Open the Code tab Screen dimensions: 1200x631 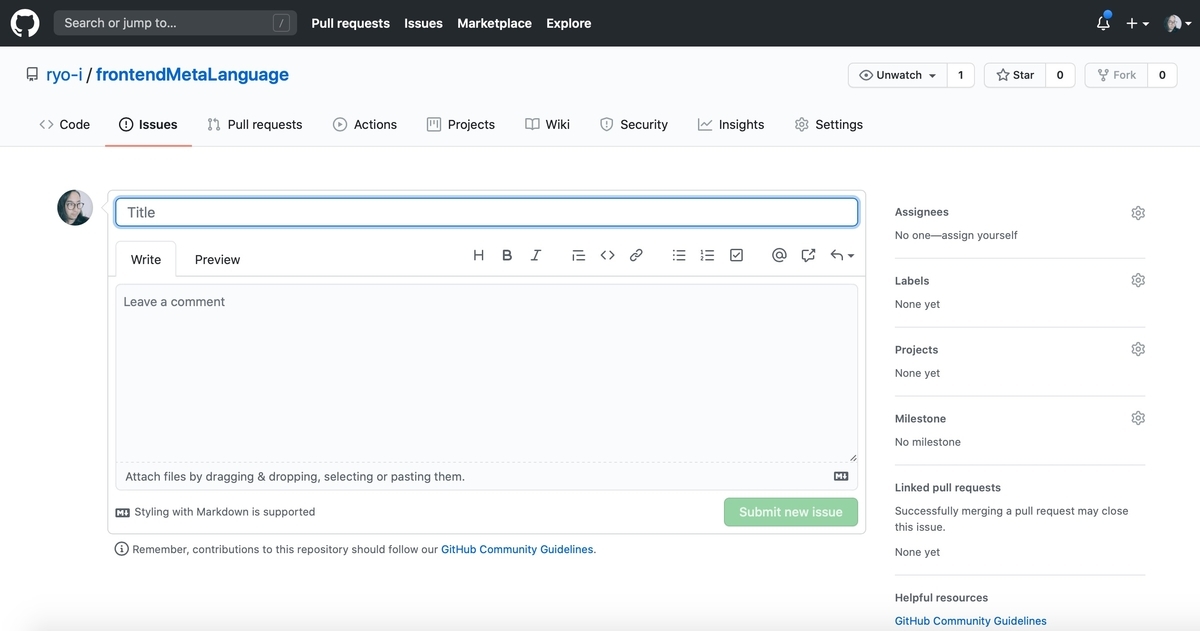tap(65, 124)
